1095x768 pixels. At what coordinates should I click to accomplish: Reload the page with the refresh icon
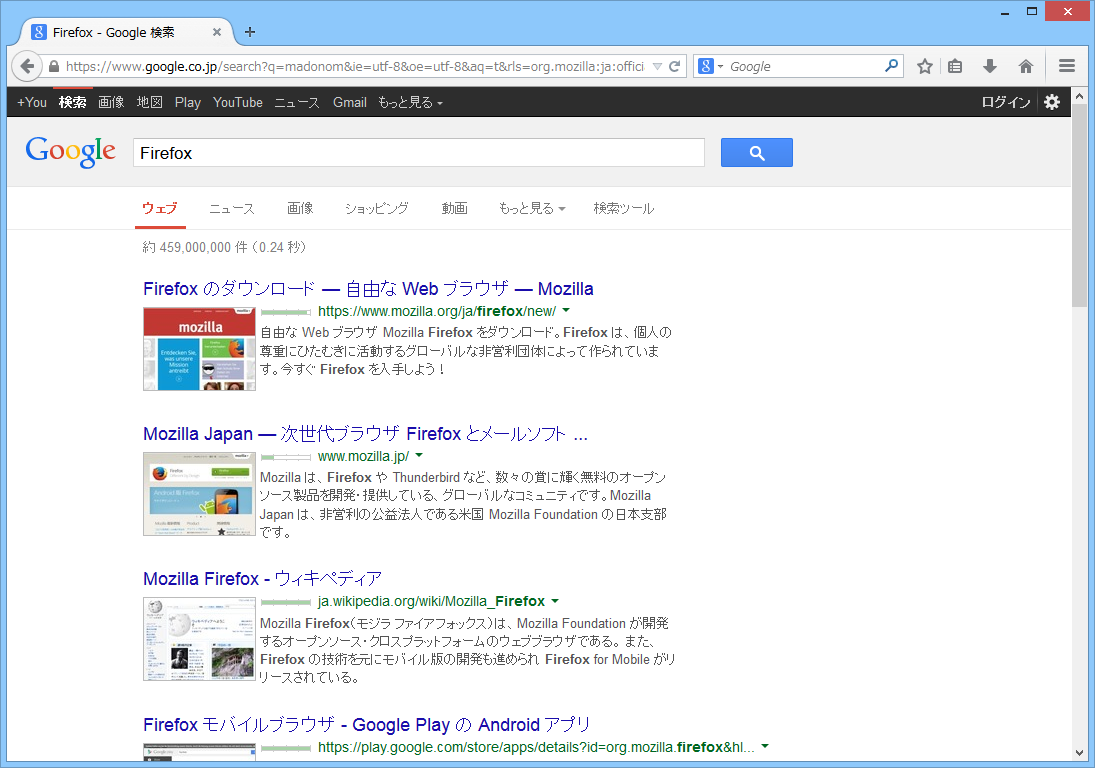point(674,66)
